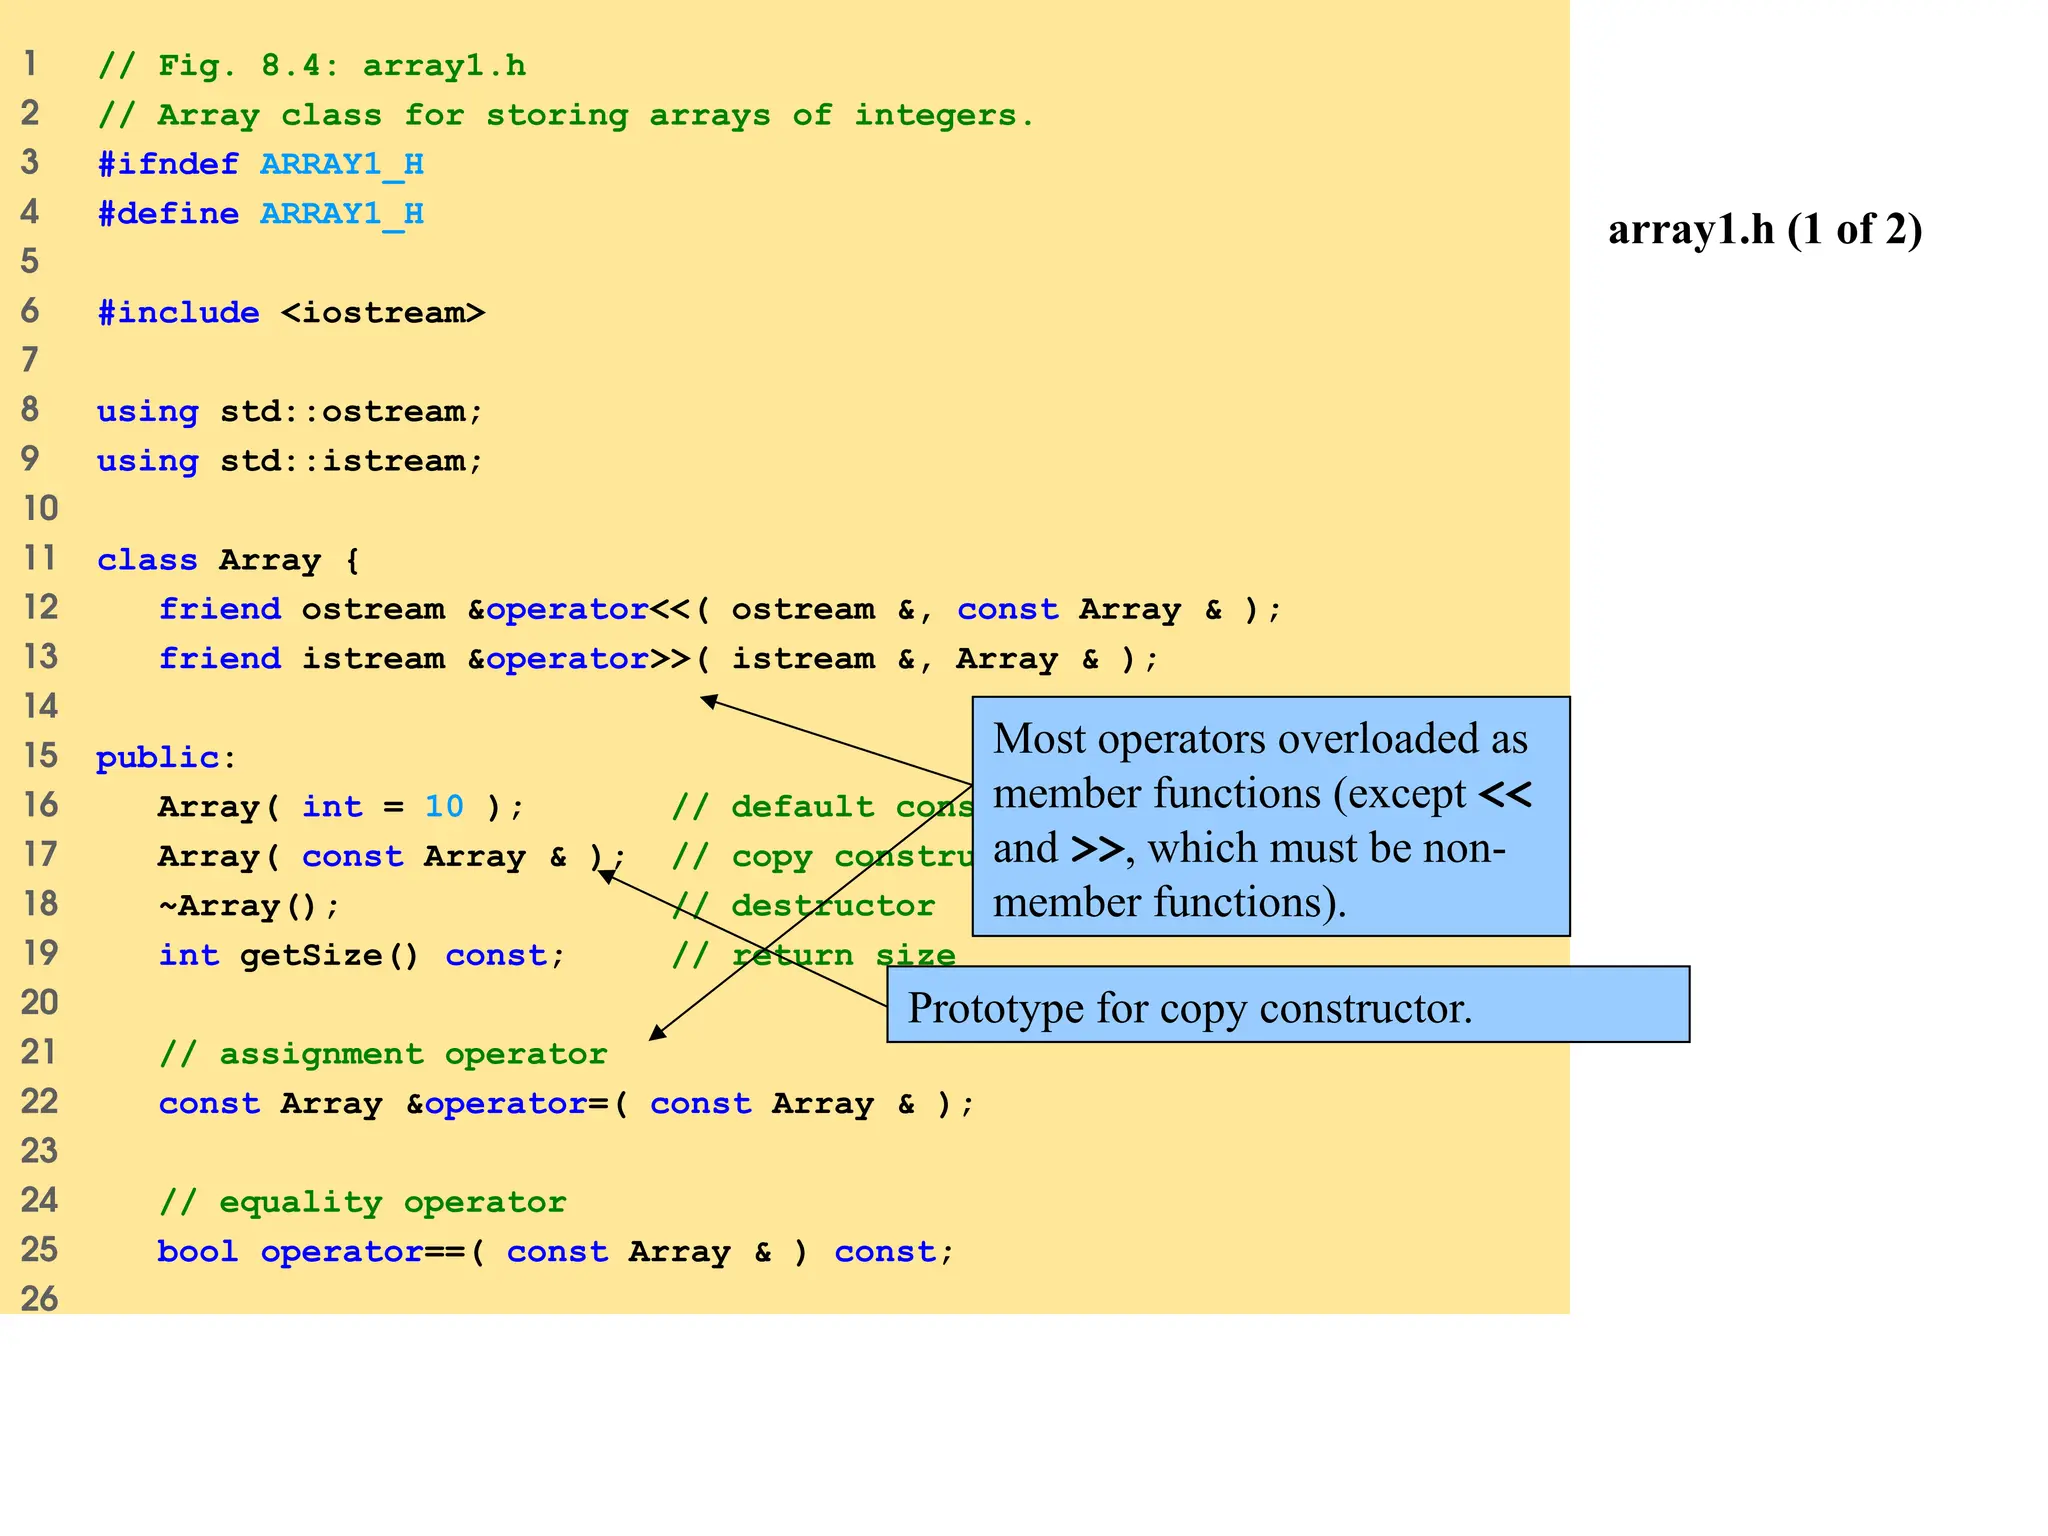Click the '#ifndef ARRAY1_H' line
2048x1536 pixels.
(x=261, y=165)
